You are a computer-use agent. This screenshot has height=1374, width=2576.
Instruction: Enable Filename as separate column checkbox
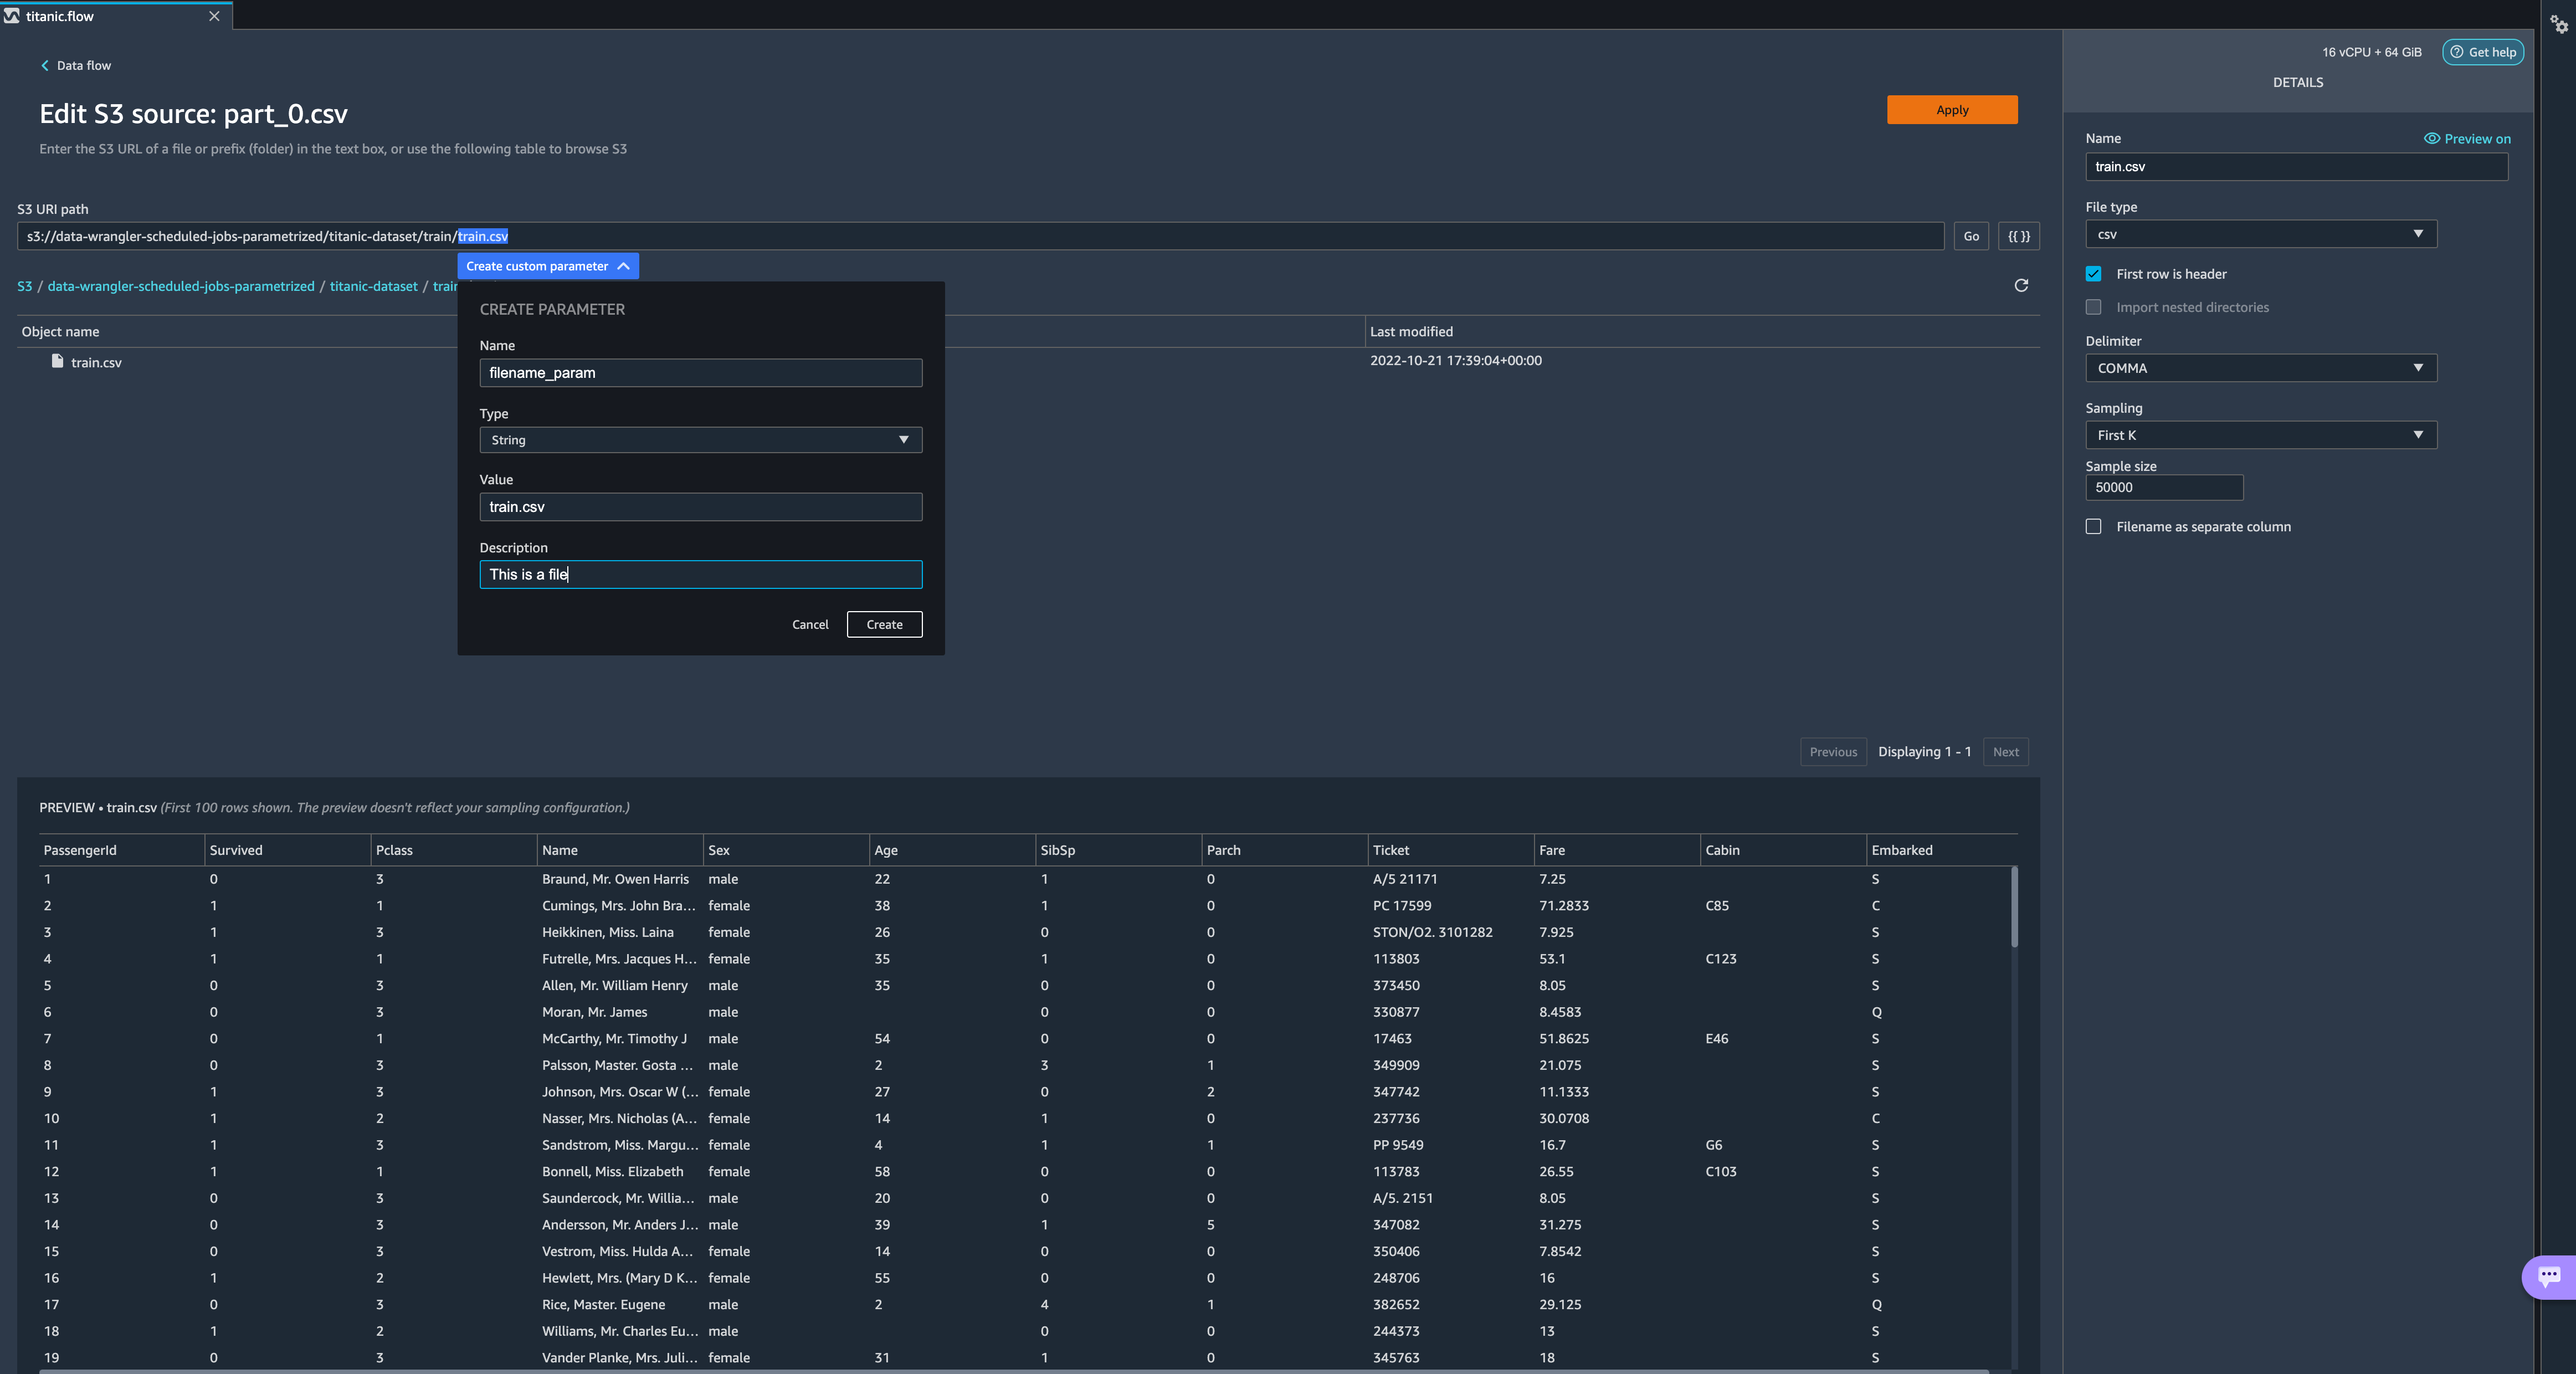2093,527
